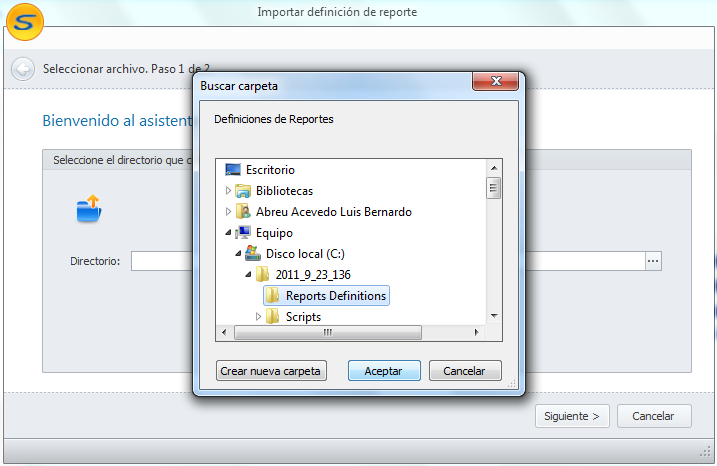Click Crear nueva carpeta button
717x466 pixels.
coord(272,371)
